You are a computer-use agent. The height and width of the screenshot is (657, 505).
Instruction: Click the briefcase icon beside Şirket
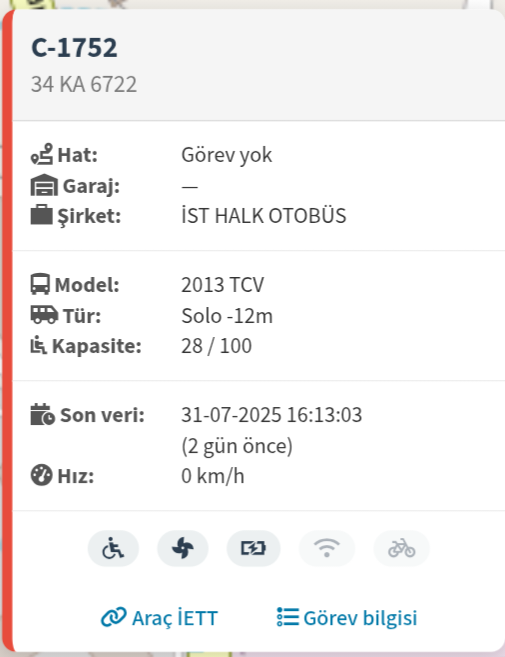coord(41,215)
